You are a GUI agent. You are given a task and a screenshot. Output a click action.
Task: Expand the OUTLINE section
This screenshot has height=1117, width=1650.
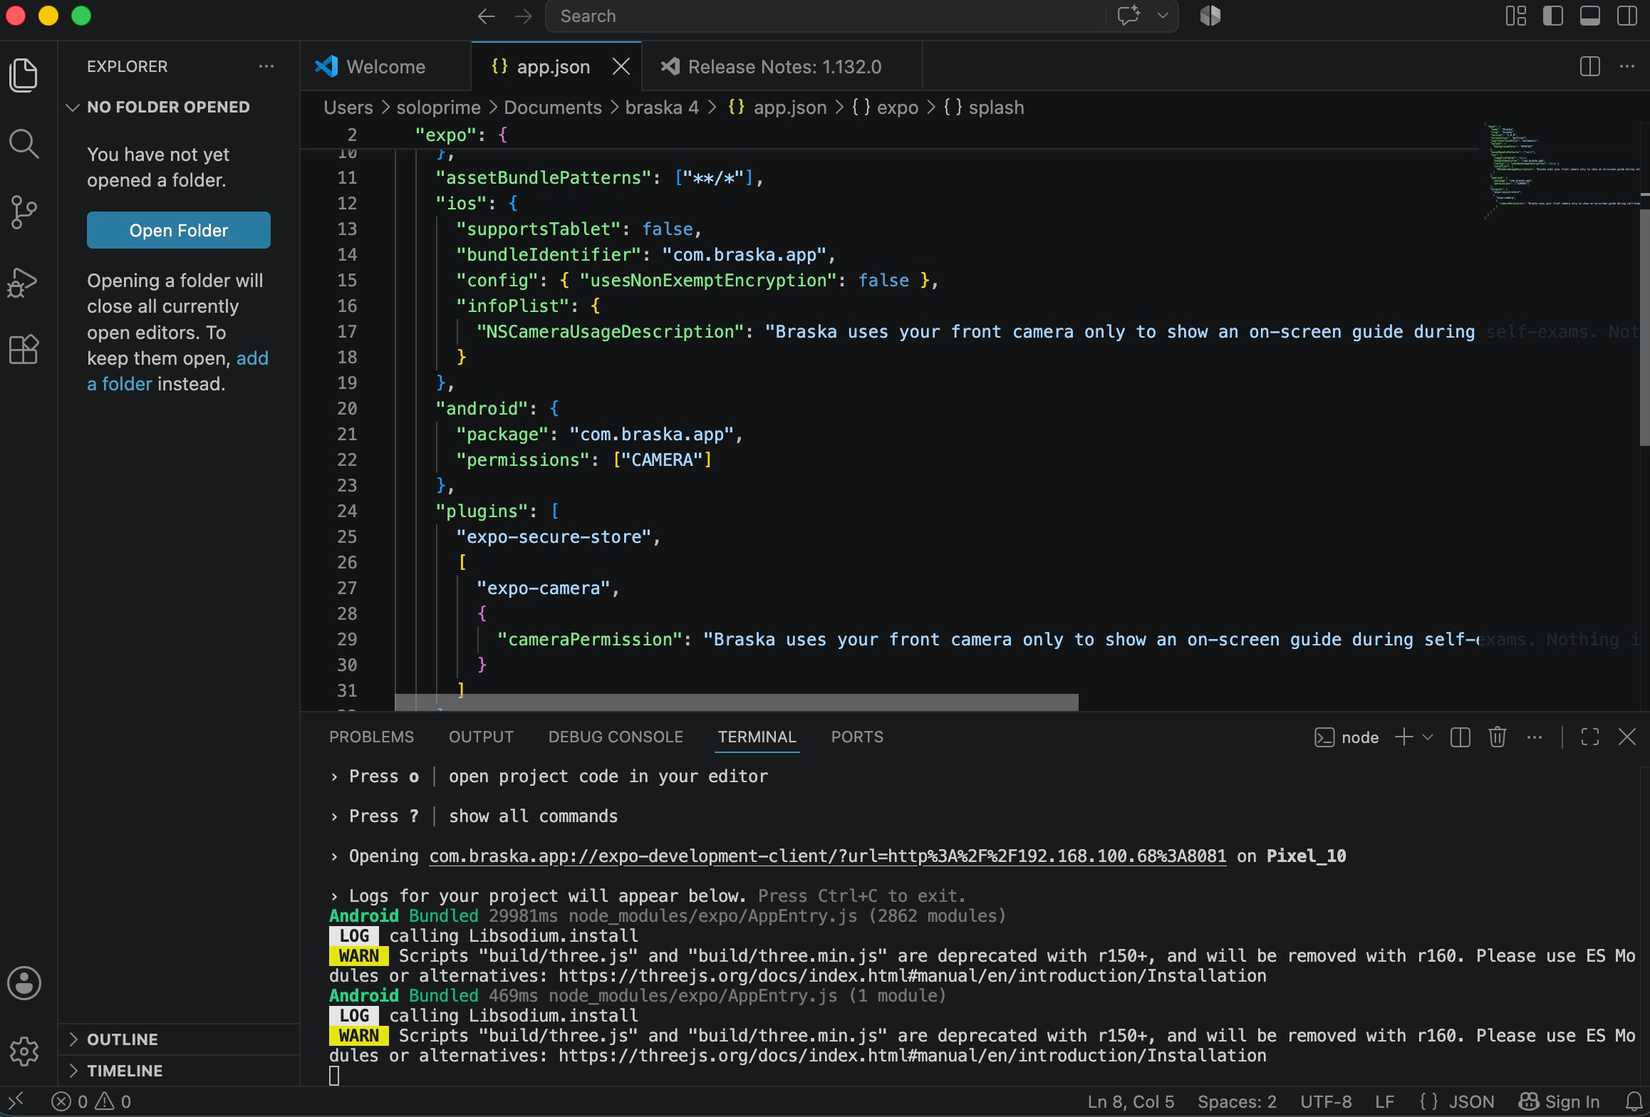pos(122,1039)
